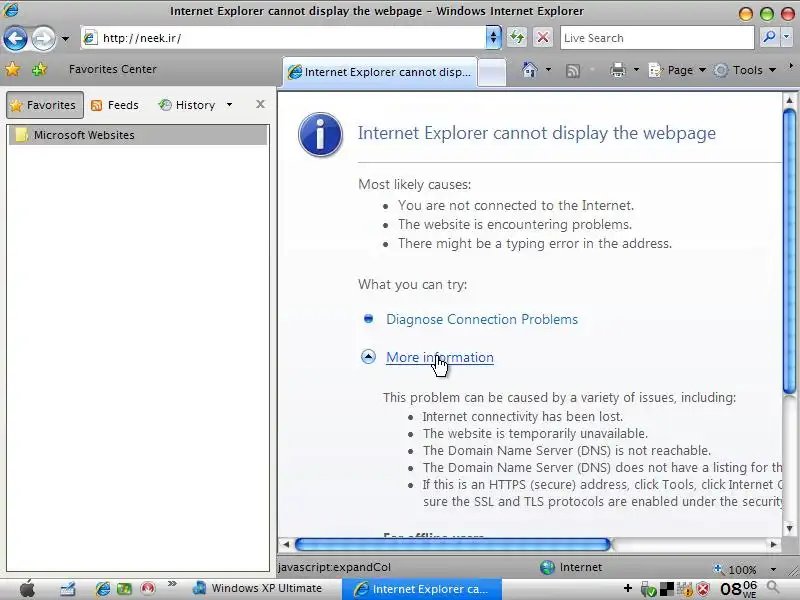The image size is (800, 600).
Task: Click the red round quick launch icon
Action: [x=147, y=589]
